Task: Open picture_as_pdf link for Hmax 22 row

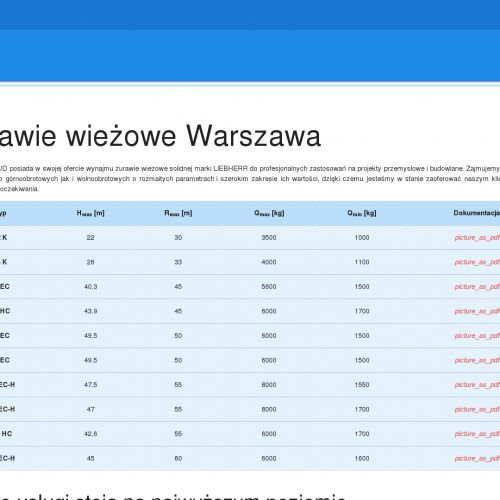Action: (x=477, y=238)
